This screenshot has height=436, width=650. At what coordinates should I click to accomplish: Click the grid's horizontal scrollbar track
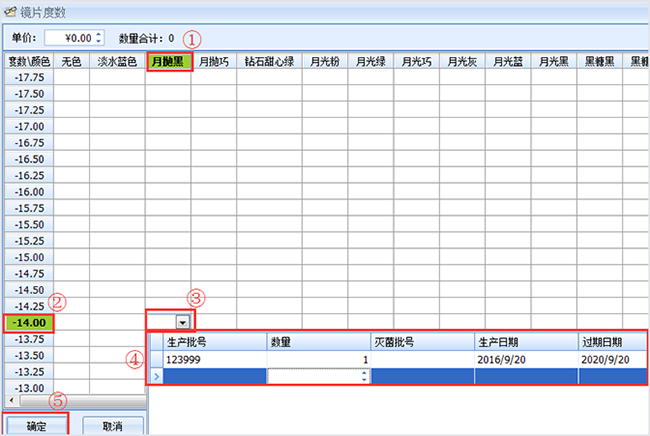click(x=83, y=400)
